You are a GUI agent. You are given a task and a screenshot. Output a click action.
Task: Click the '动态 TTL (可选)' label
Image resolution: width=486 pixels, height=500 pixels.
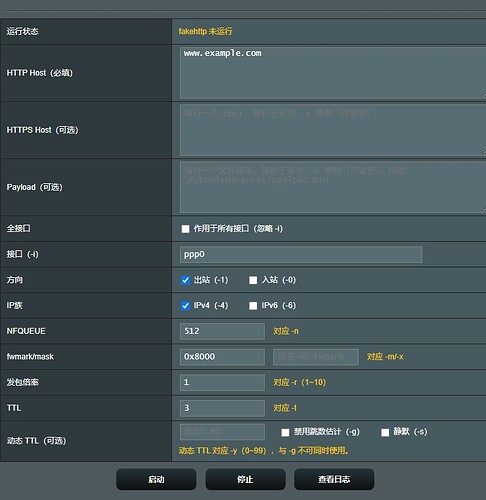(x=36, y=441)
